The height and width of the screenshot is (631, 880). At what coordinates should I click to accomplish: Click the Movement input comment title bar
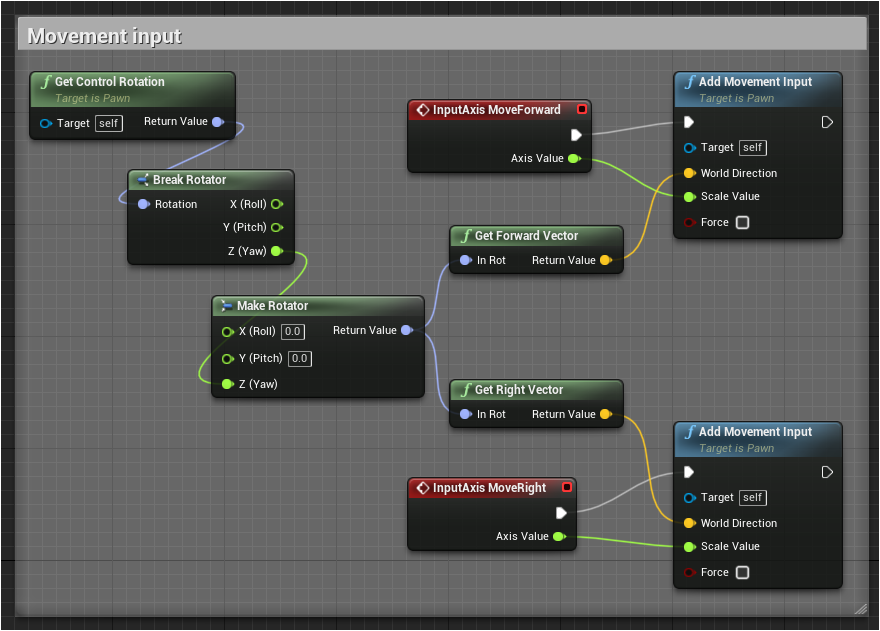point(441,36)
